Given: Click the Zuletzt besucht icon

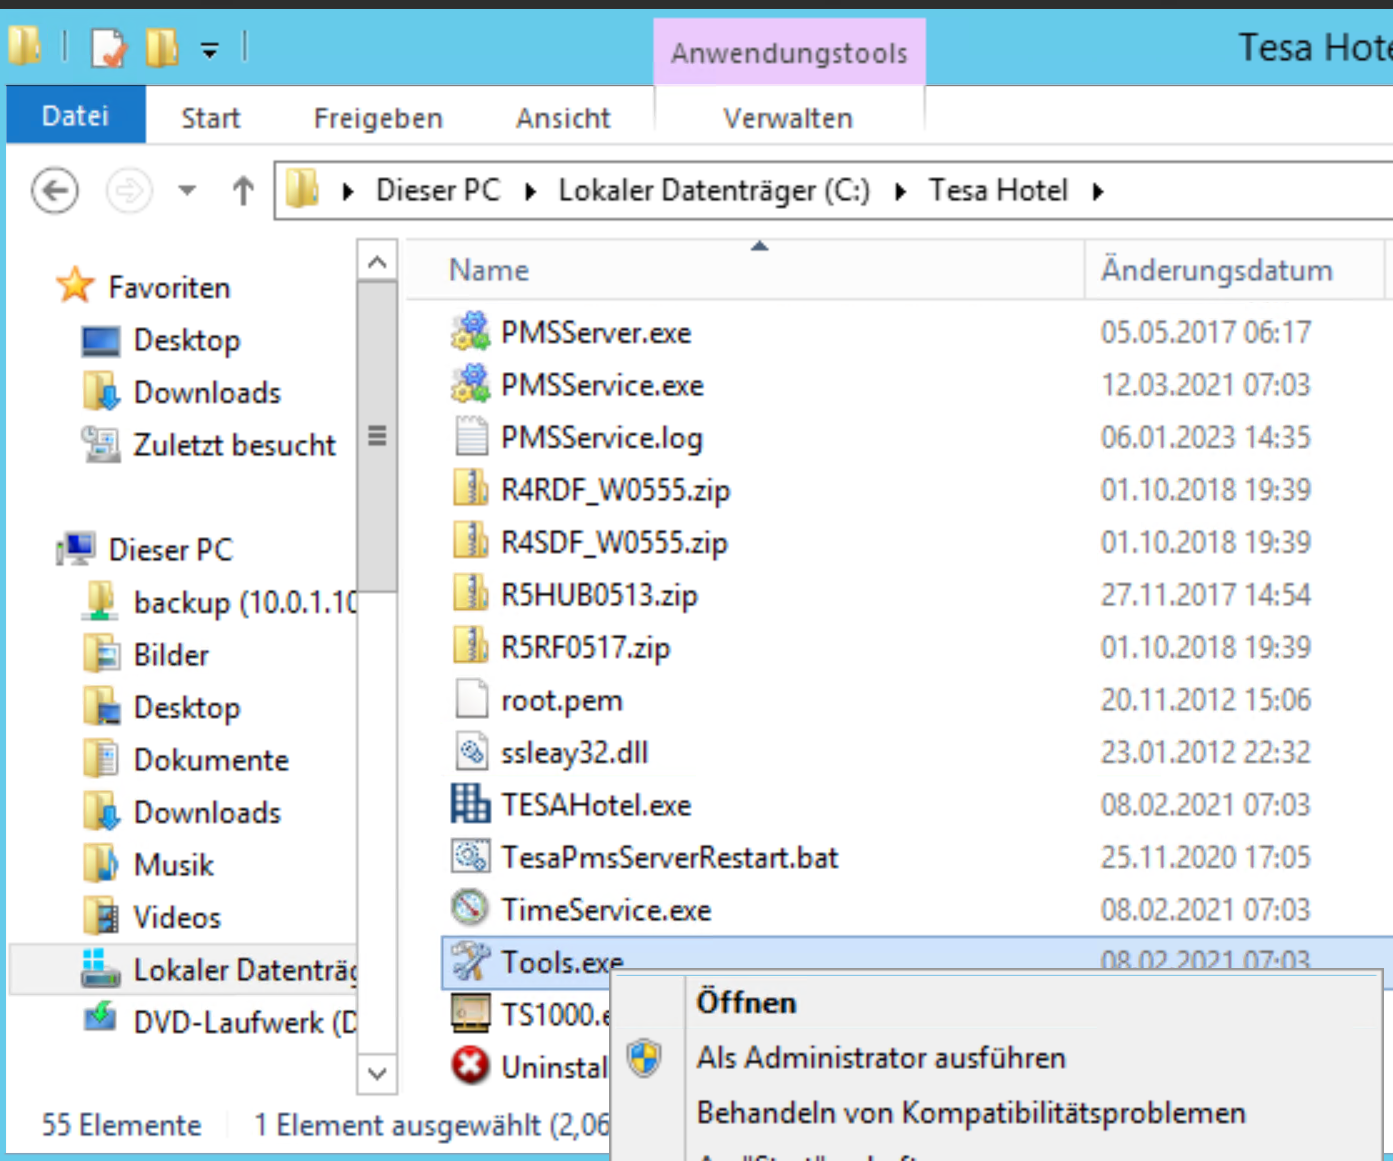Looking at the screenshot, I should pos(100,443).
